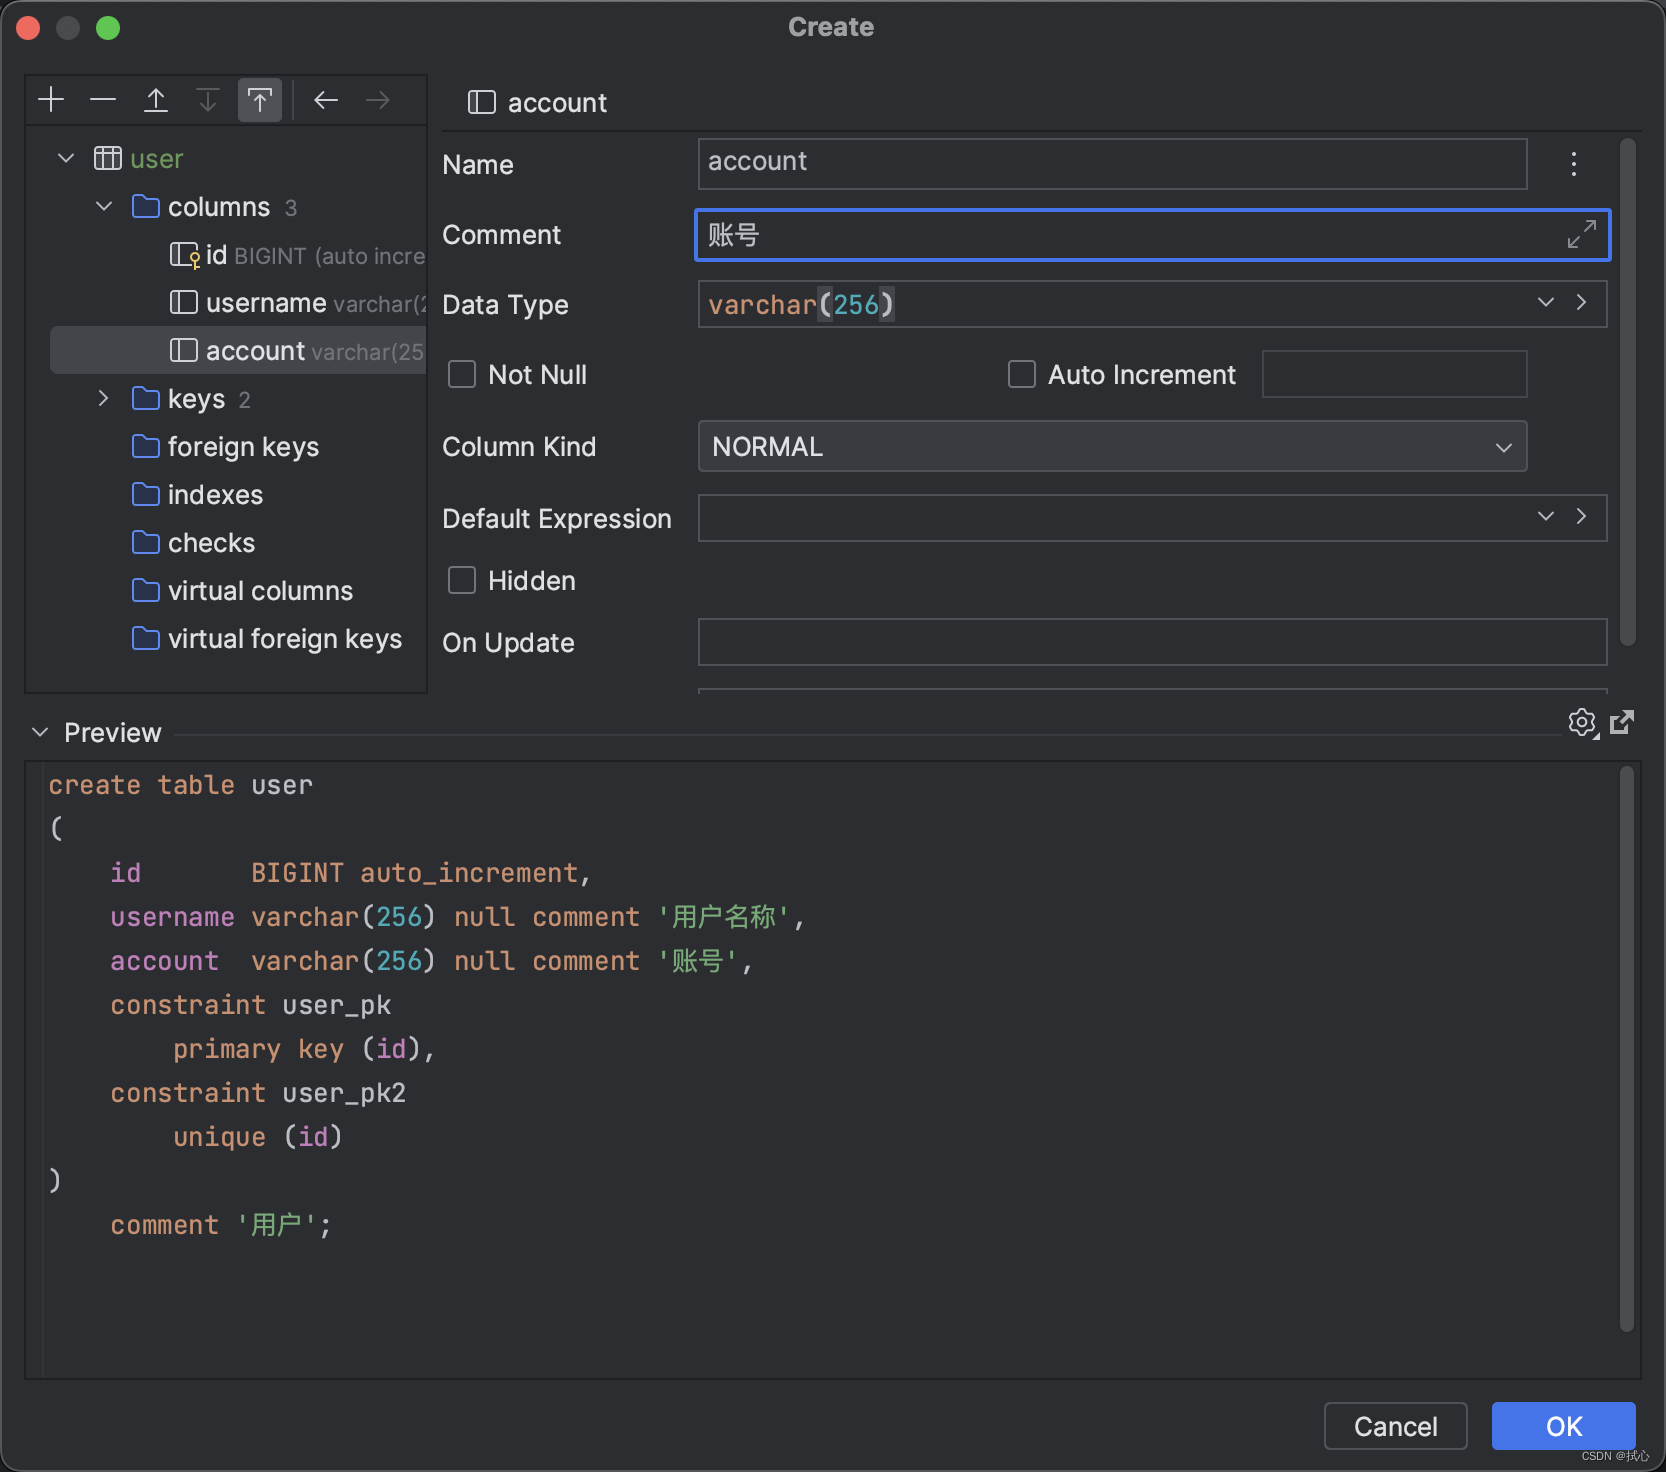Click the Preview pane vertical scrollbar
The image size is (1666, 1472).
(1627, 1049)
